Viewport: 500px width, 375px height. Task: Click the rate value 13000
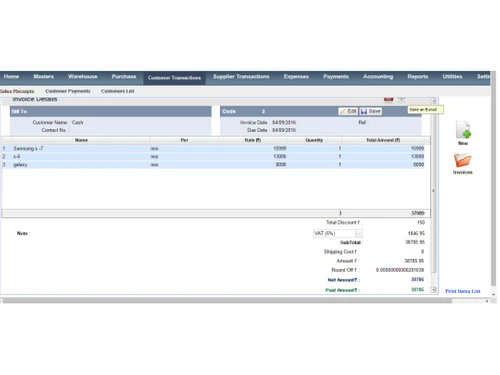click(280, 157)
